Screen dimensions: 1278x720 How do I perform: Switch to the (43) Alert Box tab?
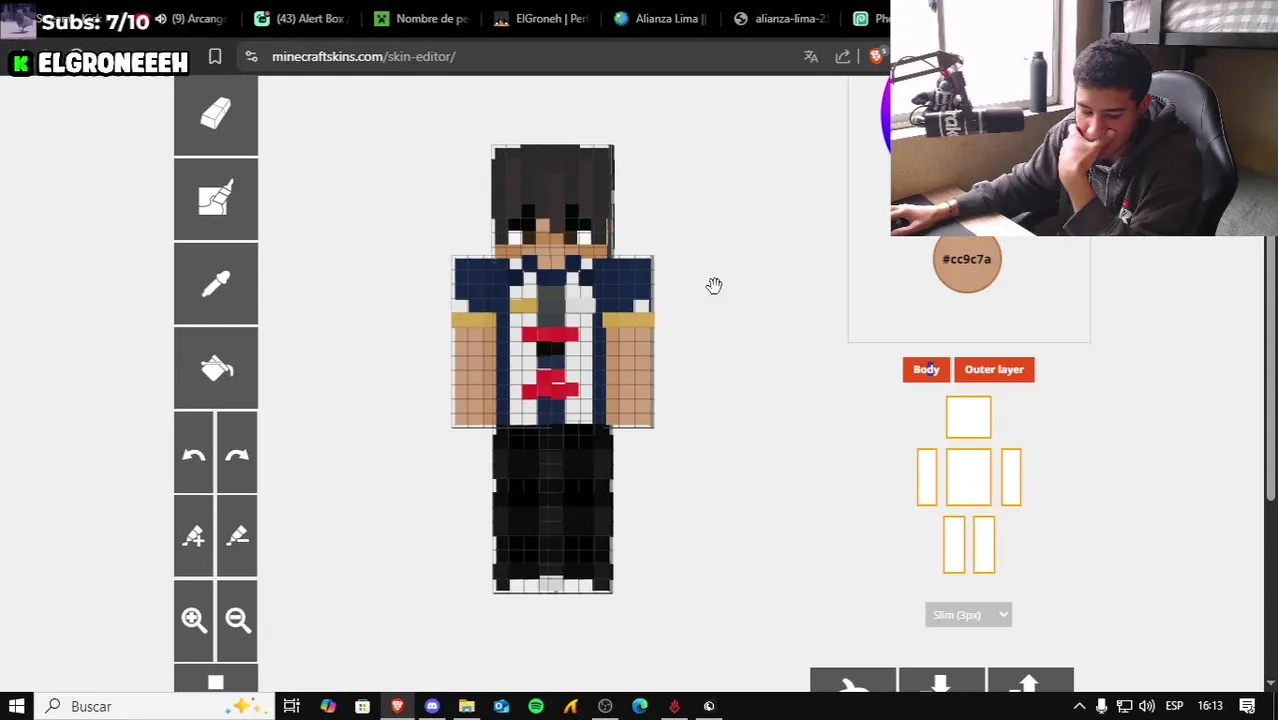coord(300,18)
